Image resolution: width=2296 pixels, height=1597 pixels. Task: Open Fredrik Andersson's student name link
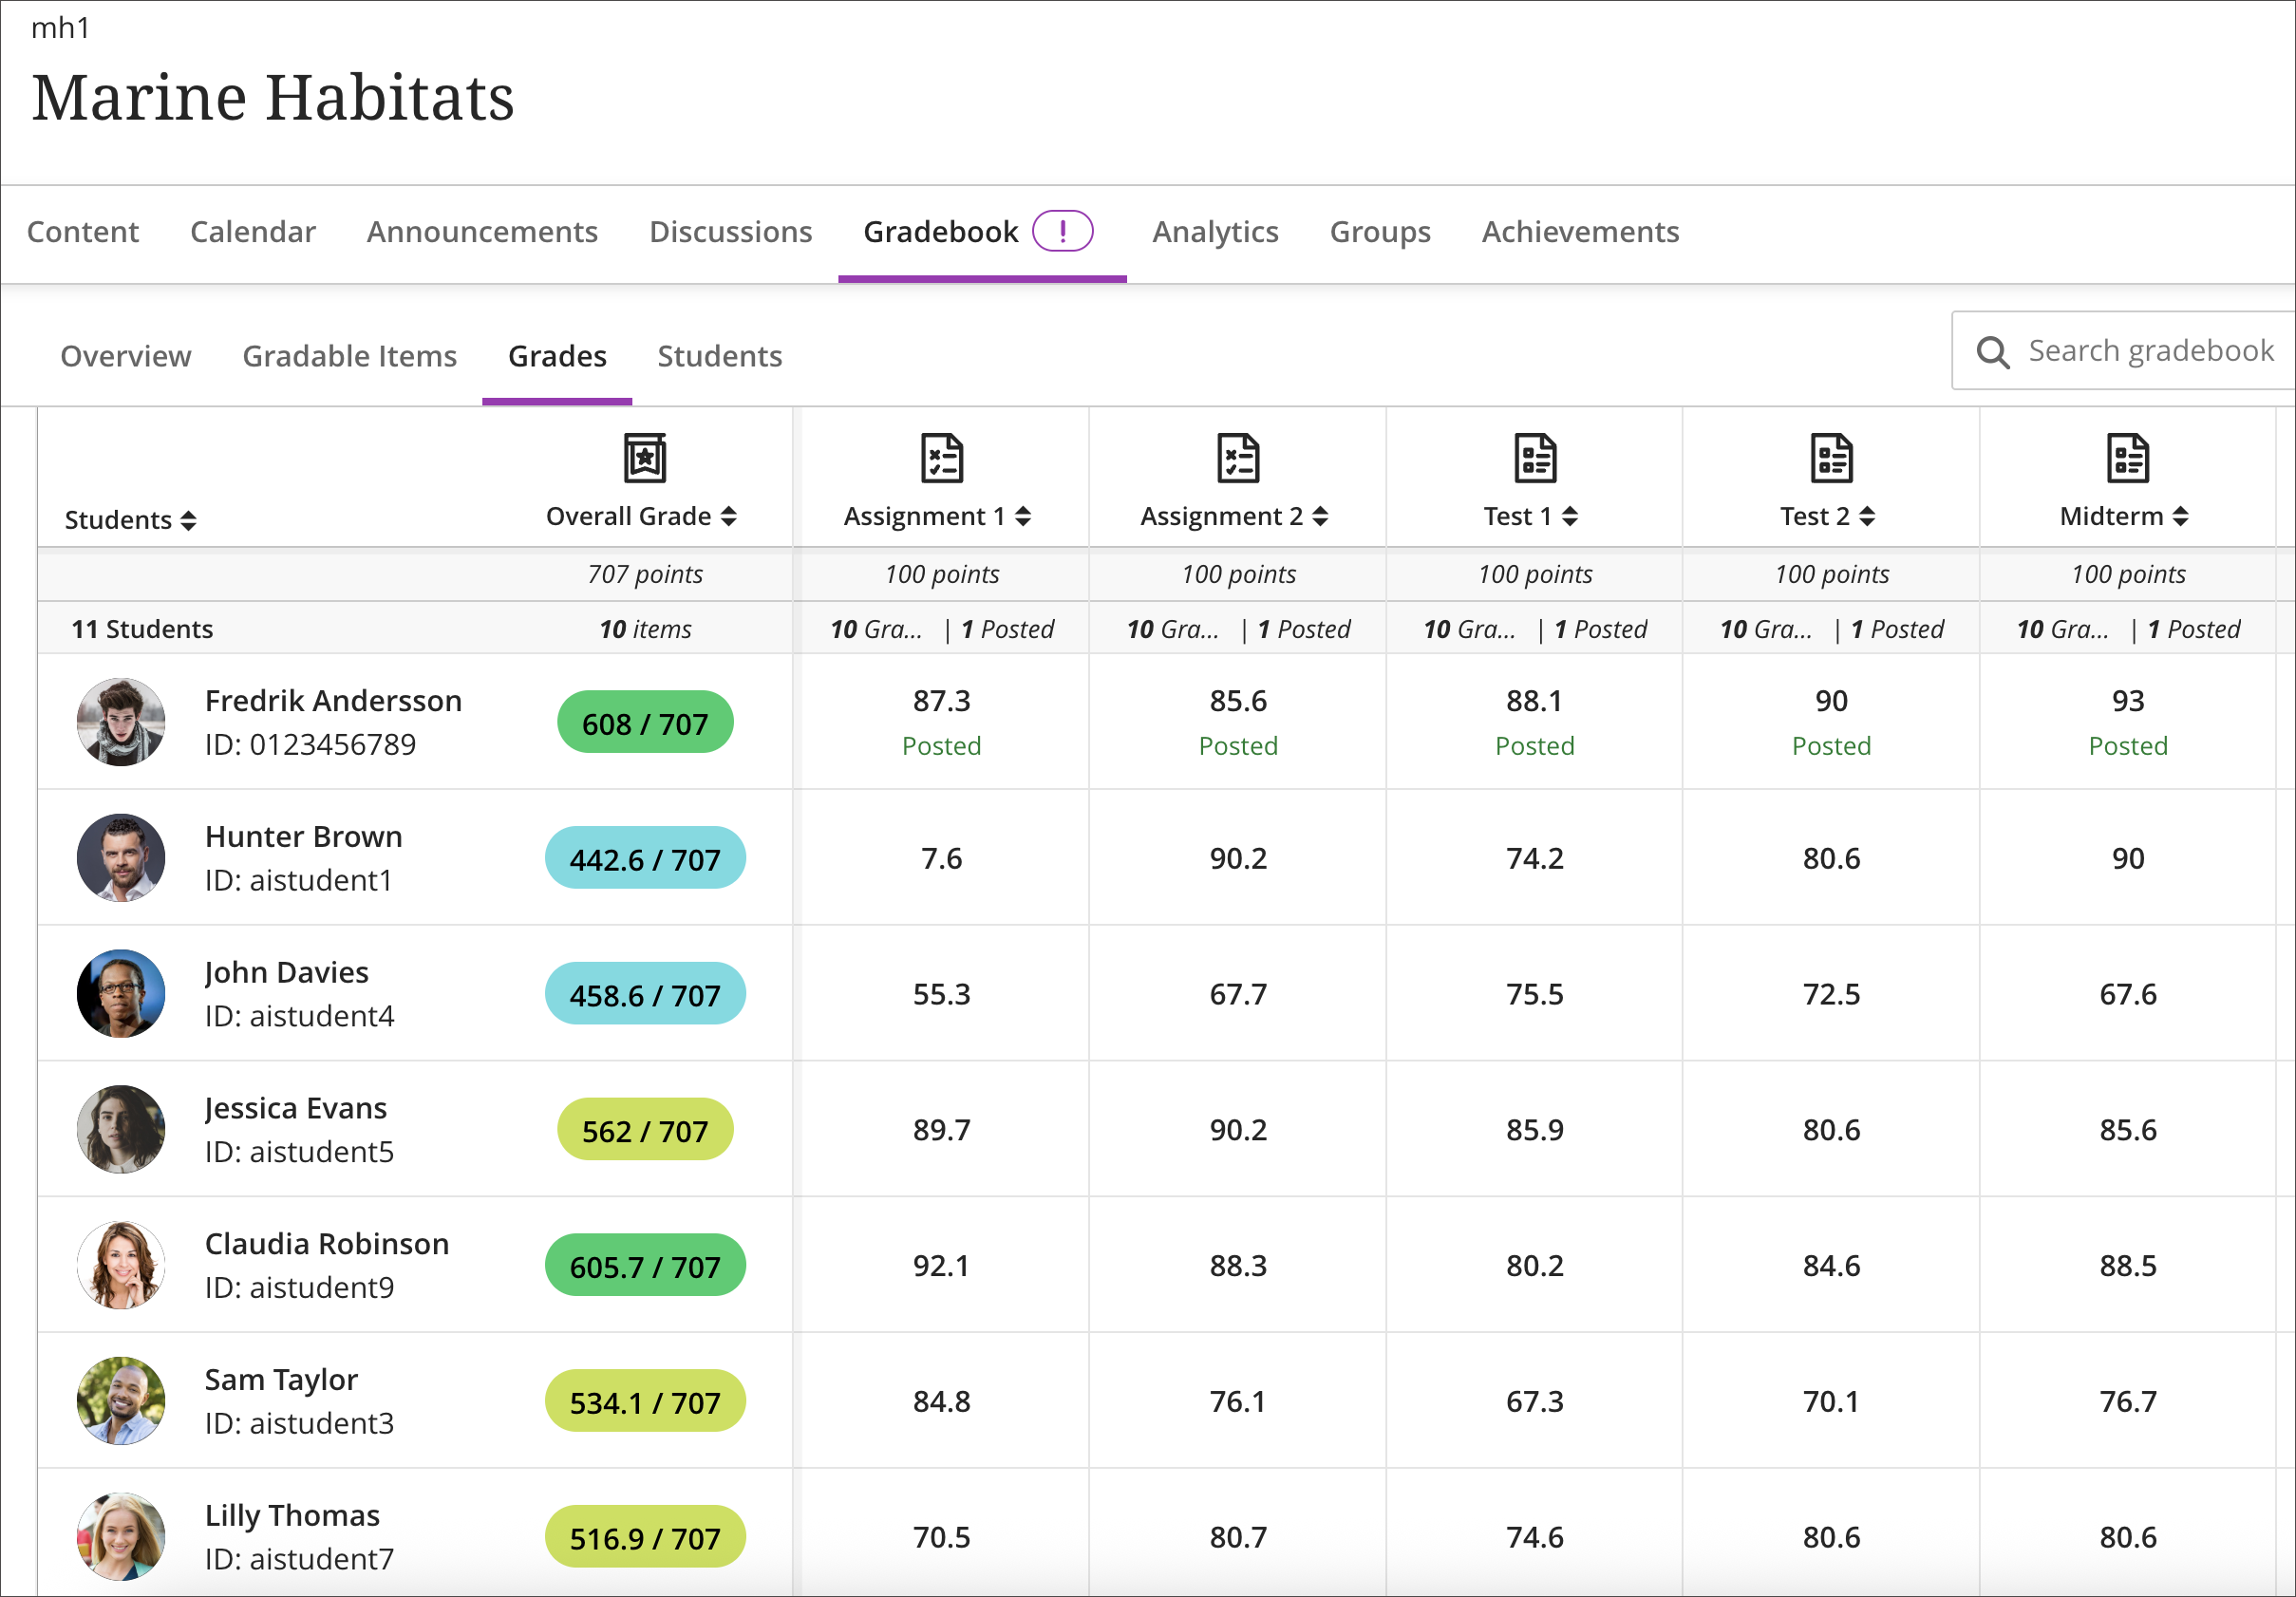[x=333, y=700]
